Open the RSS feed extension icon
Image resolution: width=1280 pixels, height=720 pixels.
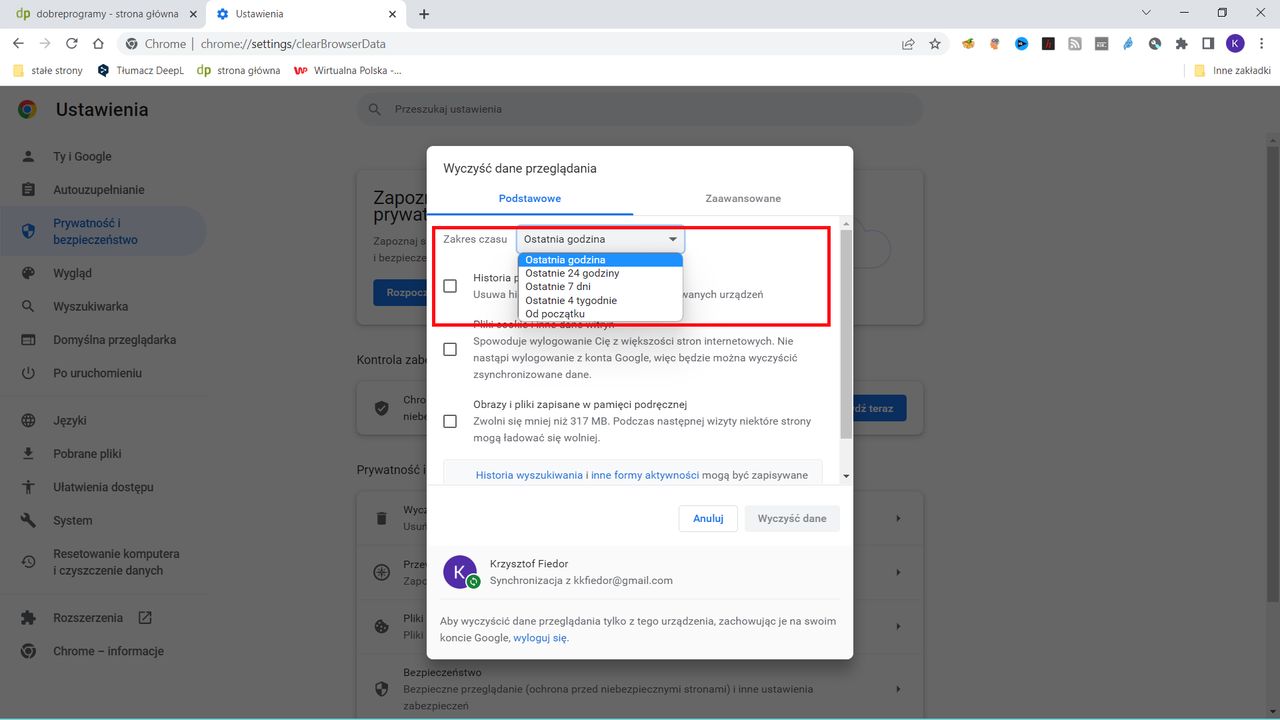click(1075, 43)
